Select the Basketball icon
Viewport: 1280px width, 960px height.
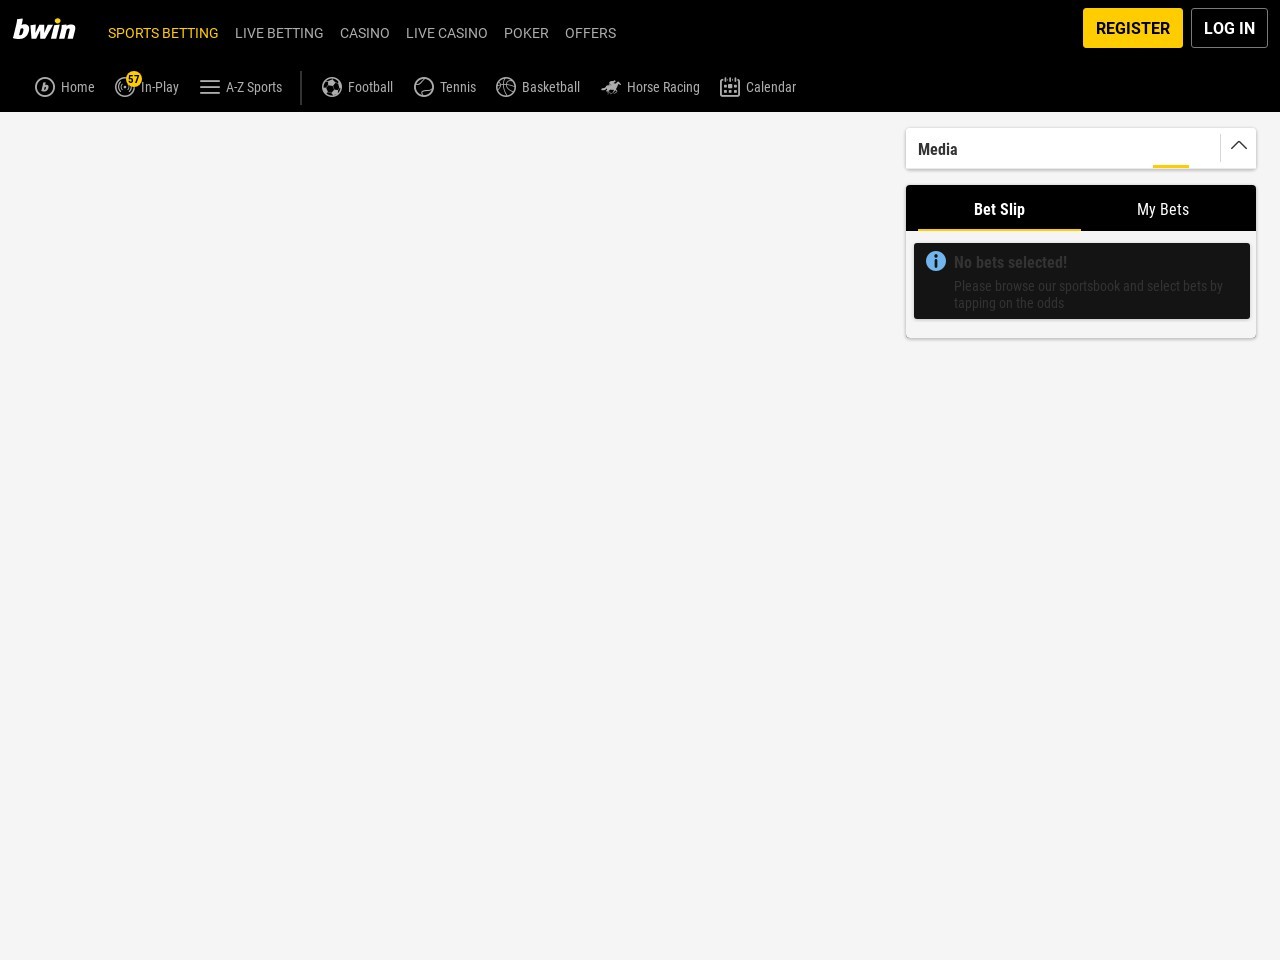(506, 87)
